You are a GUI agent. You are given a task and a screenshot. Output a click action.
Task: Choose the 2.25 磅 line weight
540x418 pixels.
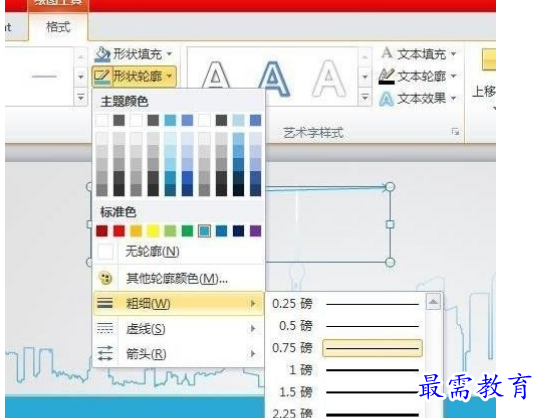click(346, 412)
